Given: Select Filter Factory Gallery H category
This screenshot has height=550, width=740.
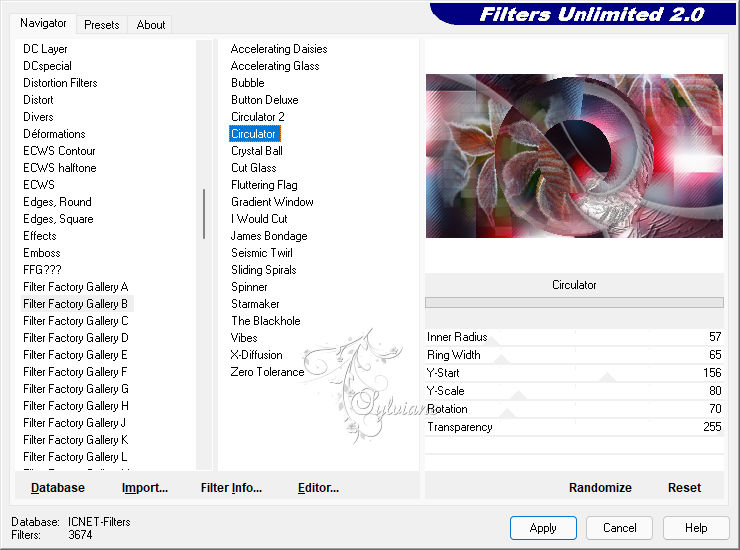Looking at the screenshot, I should point(76,406).
